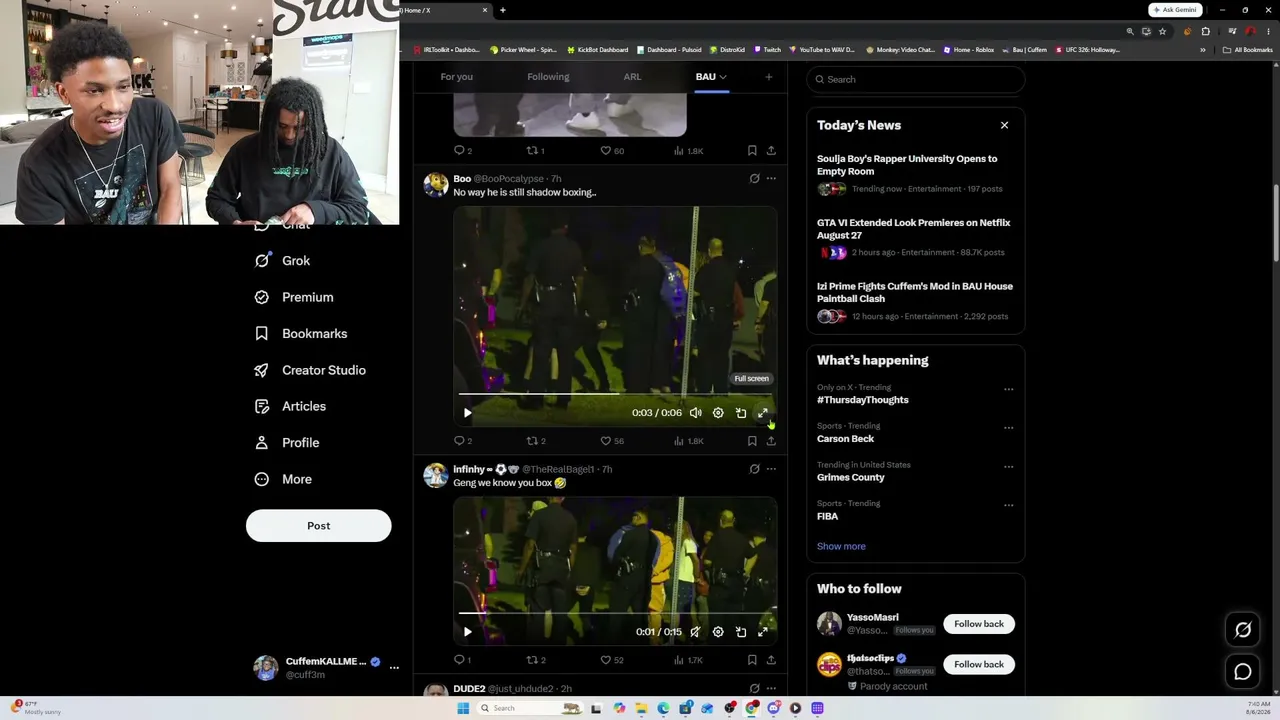This screenshot has height=720, width=1280.
Task: Open more options on DUDE2's post
Action: (771, 689)
